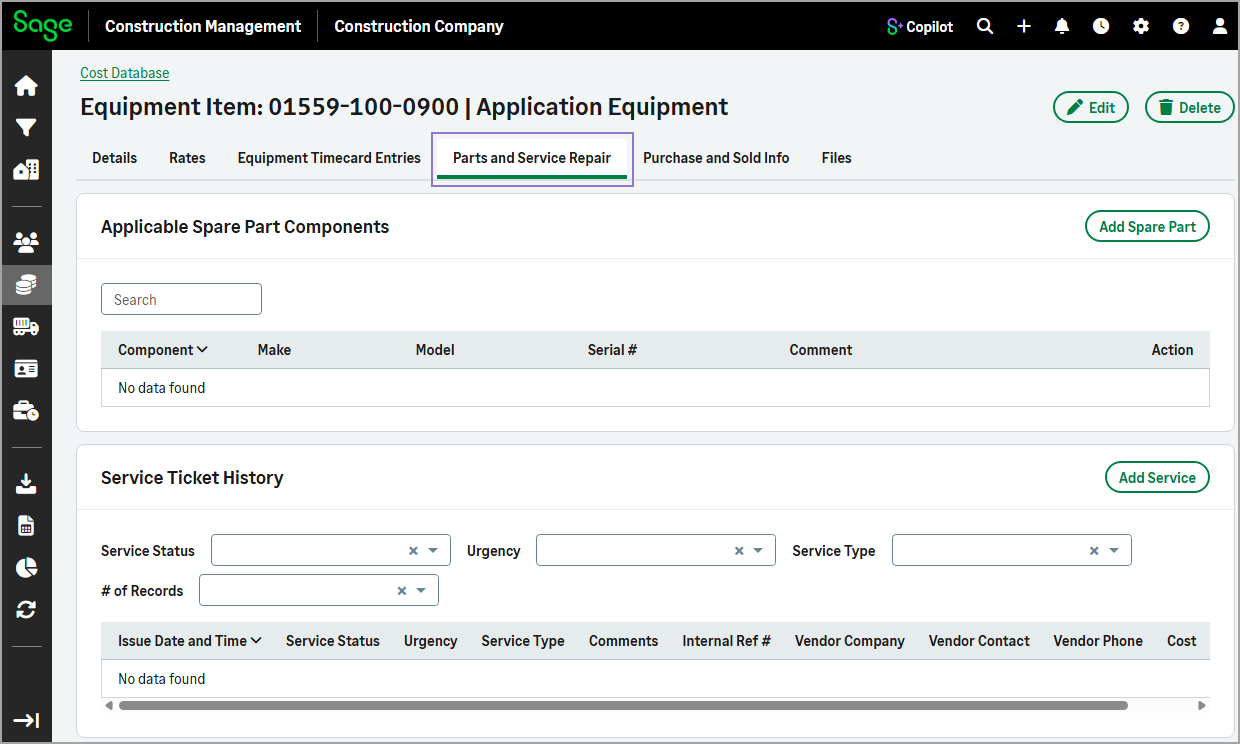Click the sync arrows icon in sidebar
This screenshot has height=744, width=1240.
point(26,610)
